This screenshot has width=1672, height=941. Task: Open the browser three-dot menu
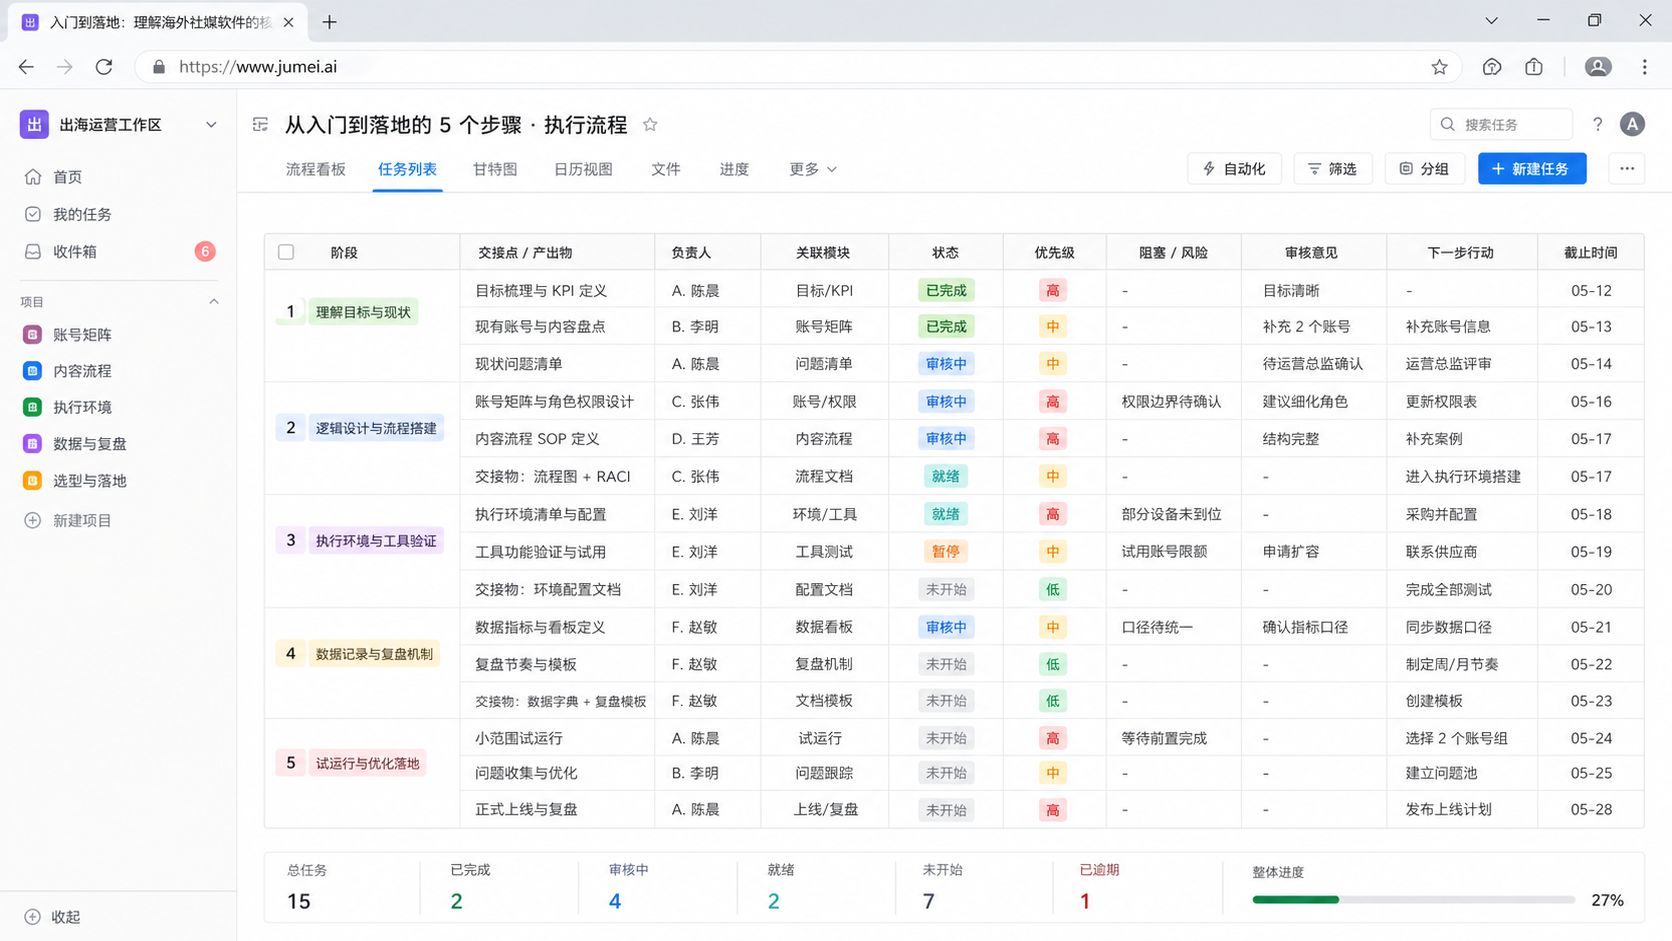pyautogui.click(x=1645, y=67)
